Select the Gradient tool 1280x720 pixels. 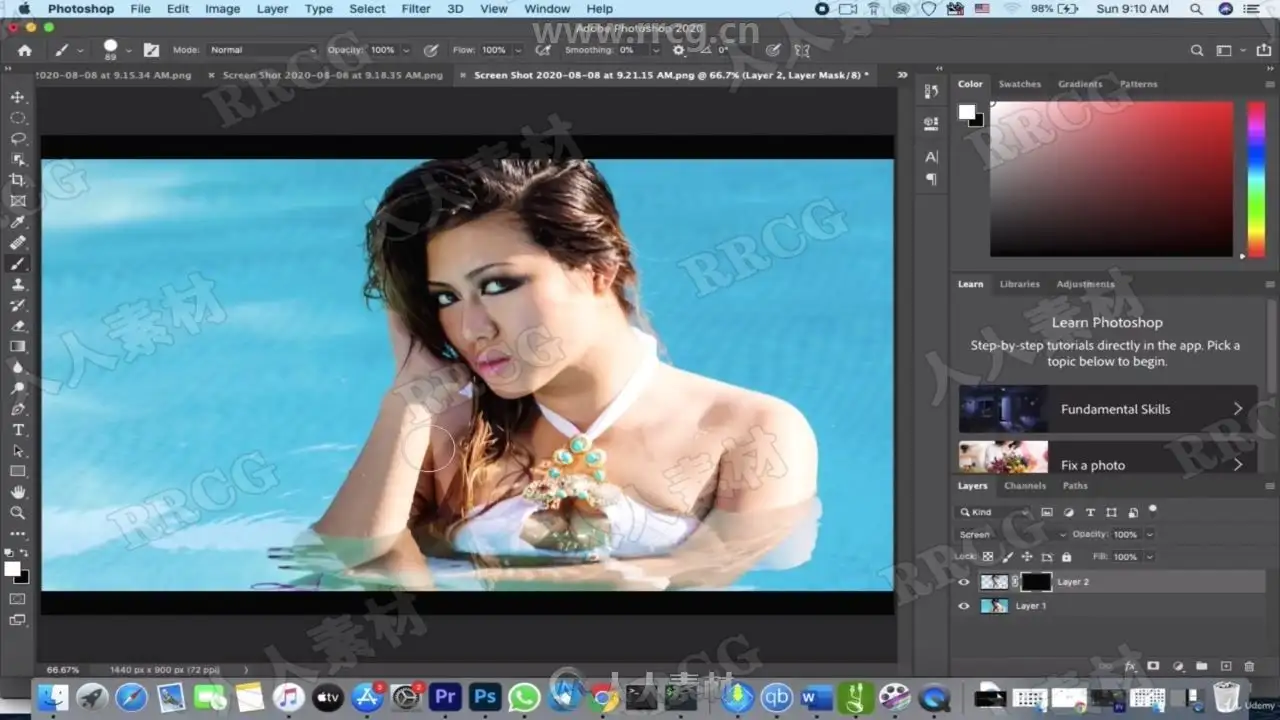click(18, 347)
